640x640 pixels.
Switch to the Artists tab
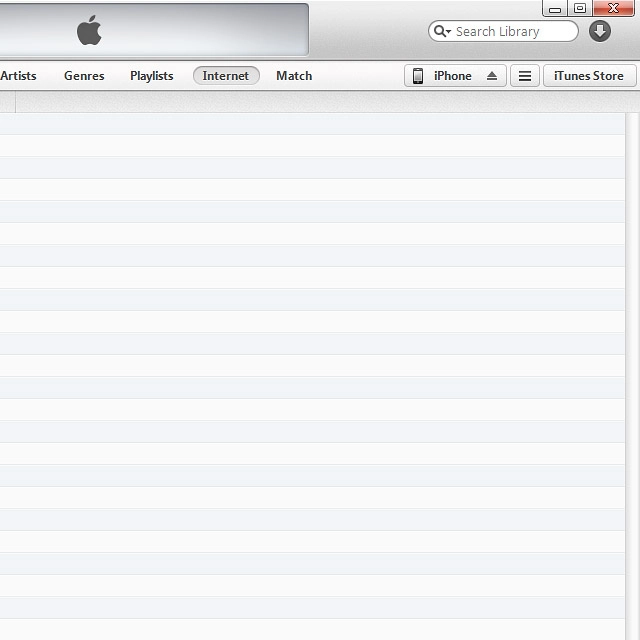(x=18, y=76)
